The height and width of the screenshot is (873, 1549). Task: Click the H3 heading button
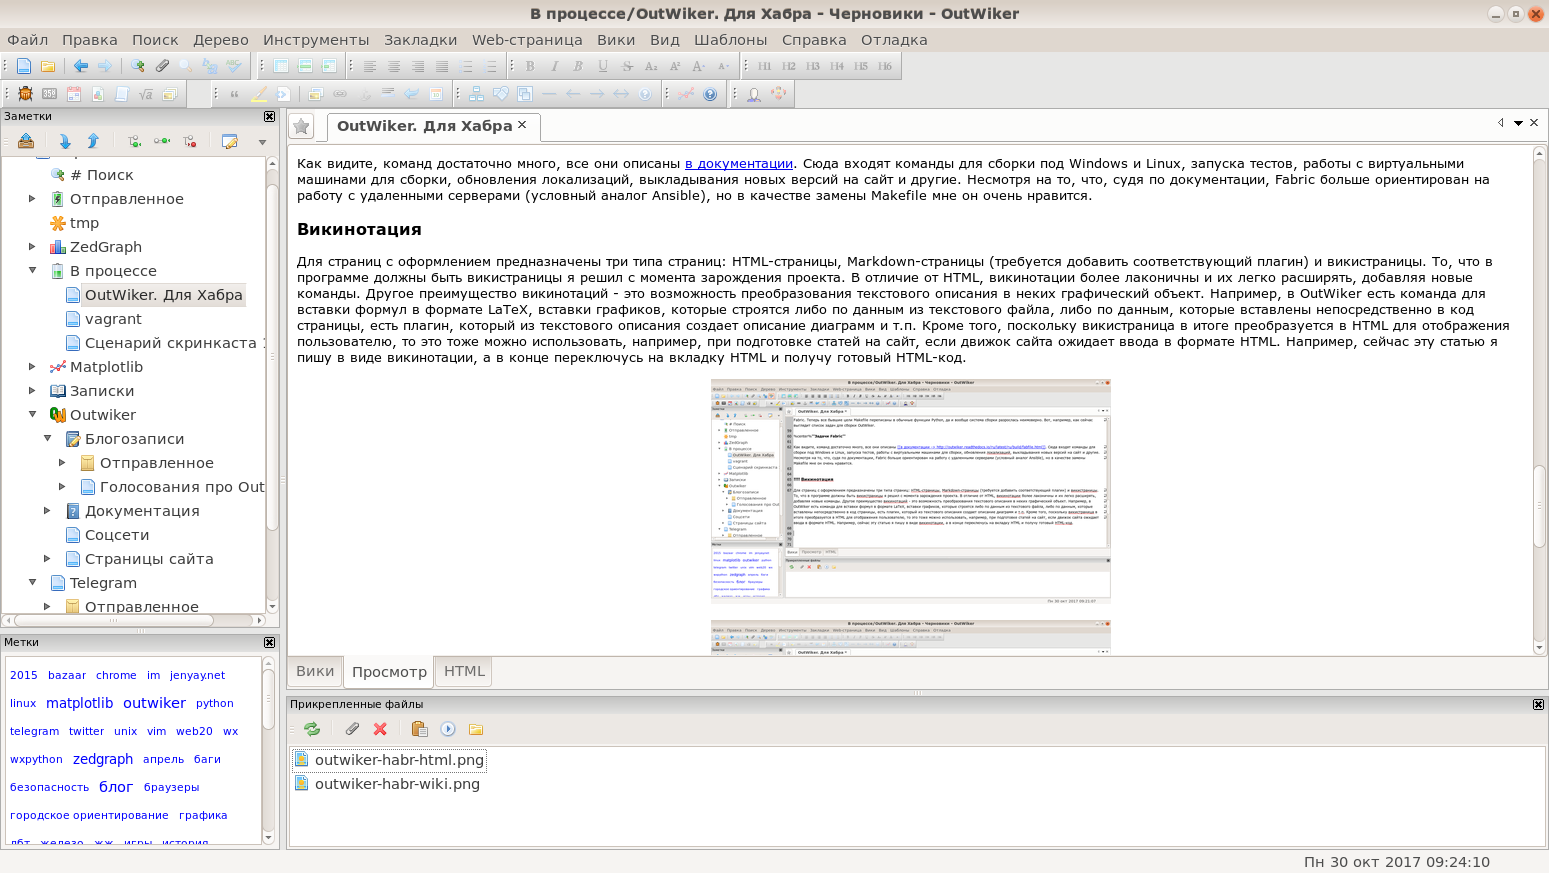813,66
